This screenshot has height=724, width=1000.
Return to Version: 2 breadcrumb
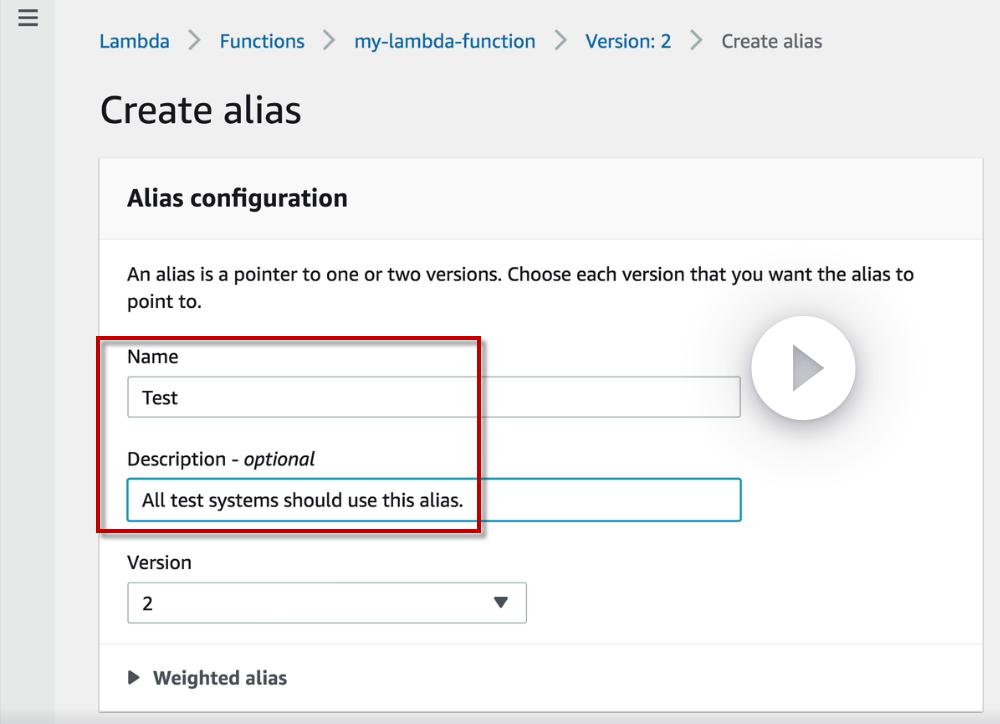628,41
